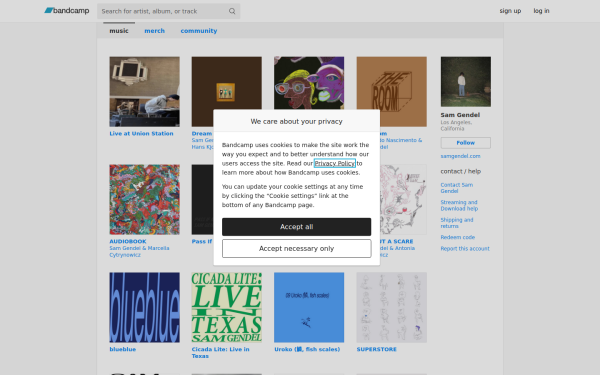600x375 pixels.
Task: Switch to the community tab
Action: (x=199, y=31)
